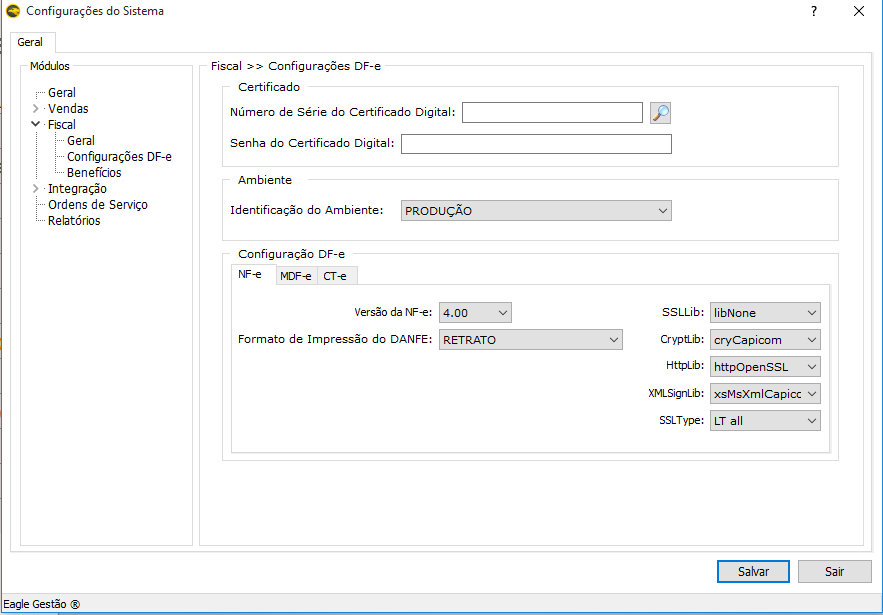This screenshot has width=883, height=615.
Task: Click the Salvar button
Action: pyautogui.click(x=753, y=572)
